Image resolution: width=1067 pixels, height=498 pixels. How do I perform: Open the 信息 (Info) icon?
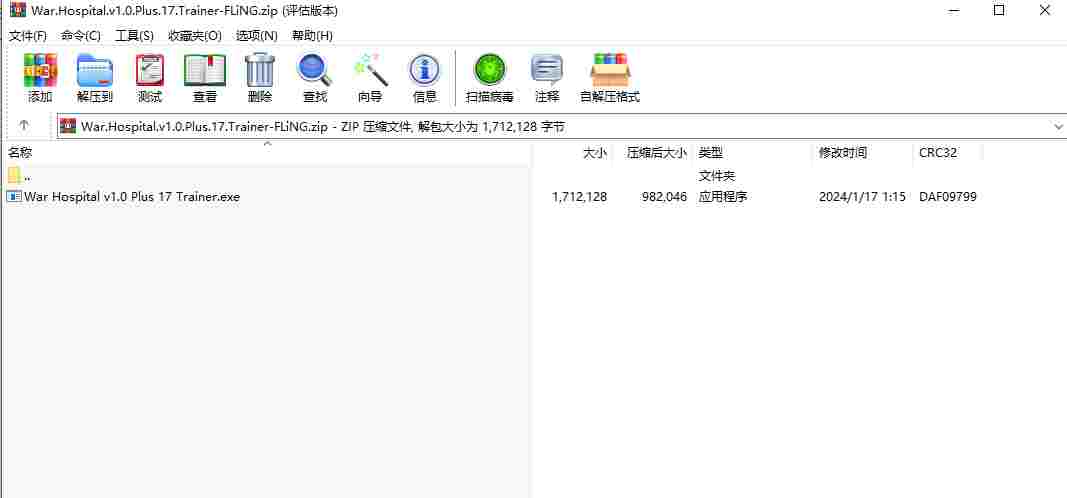point(425,71)
